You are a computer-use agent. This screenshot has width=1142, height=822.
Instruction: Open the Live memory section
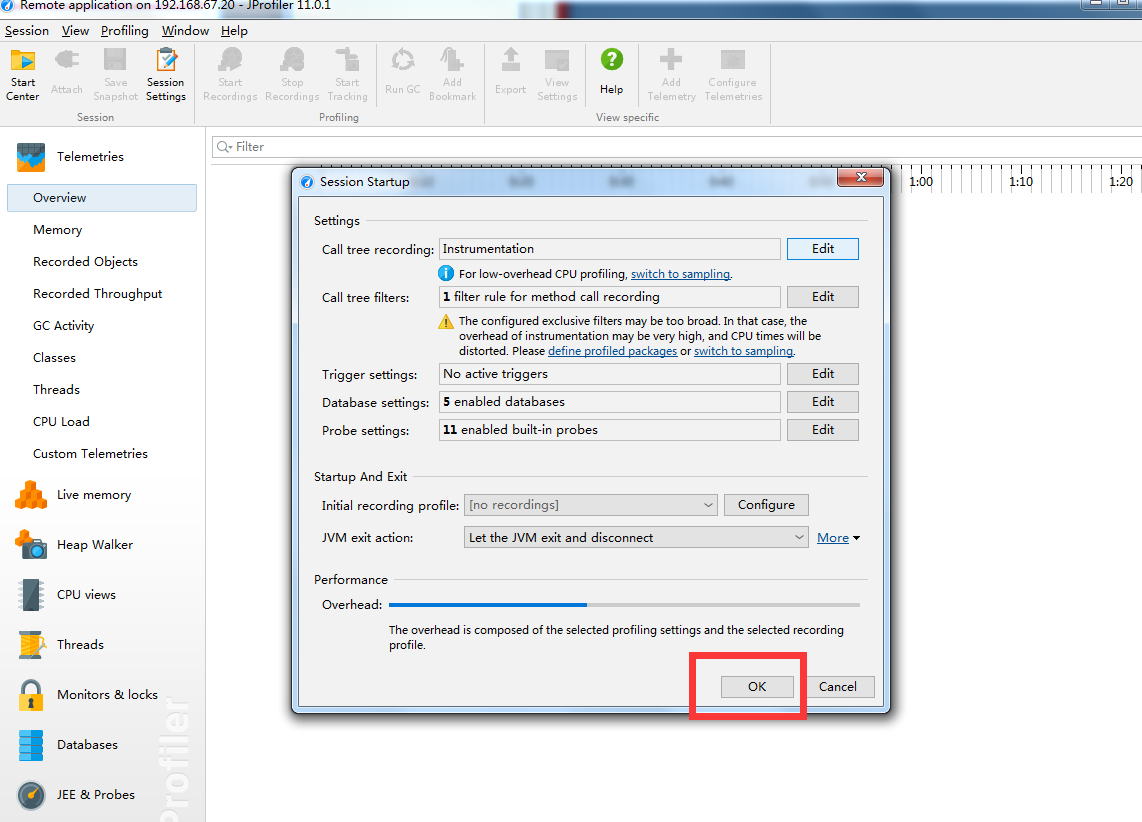pos(74,495)
